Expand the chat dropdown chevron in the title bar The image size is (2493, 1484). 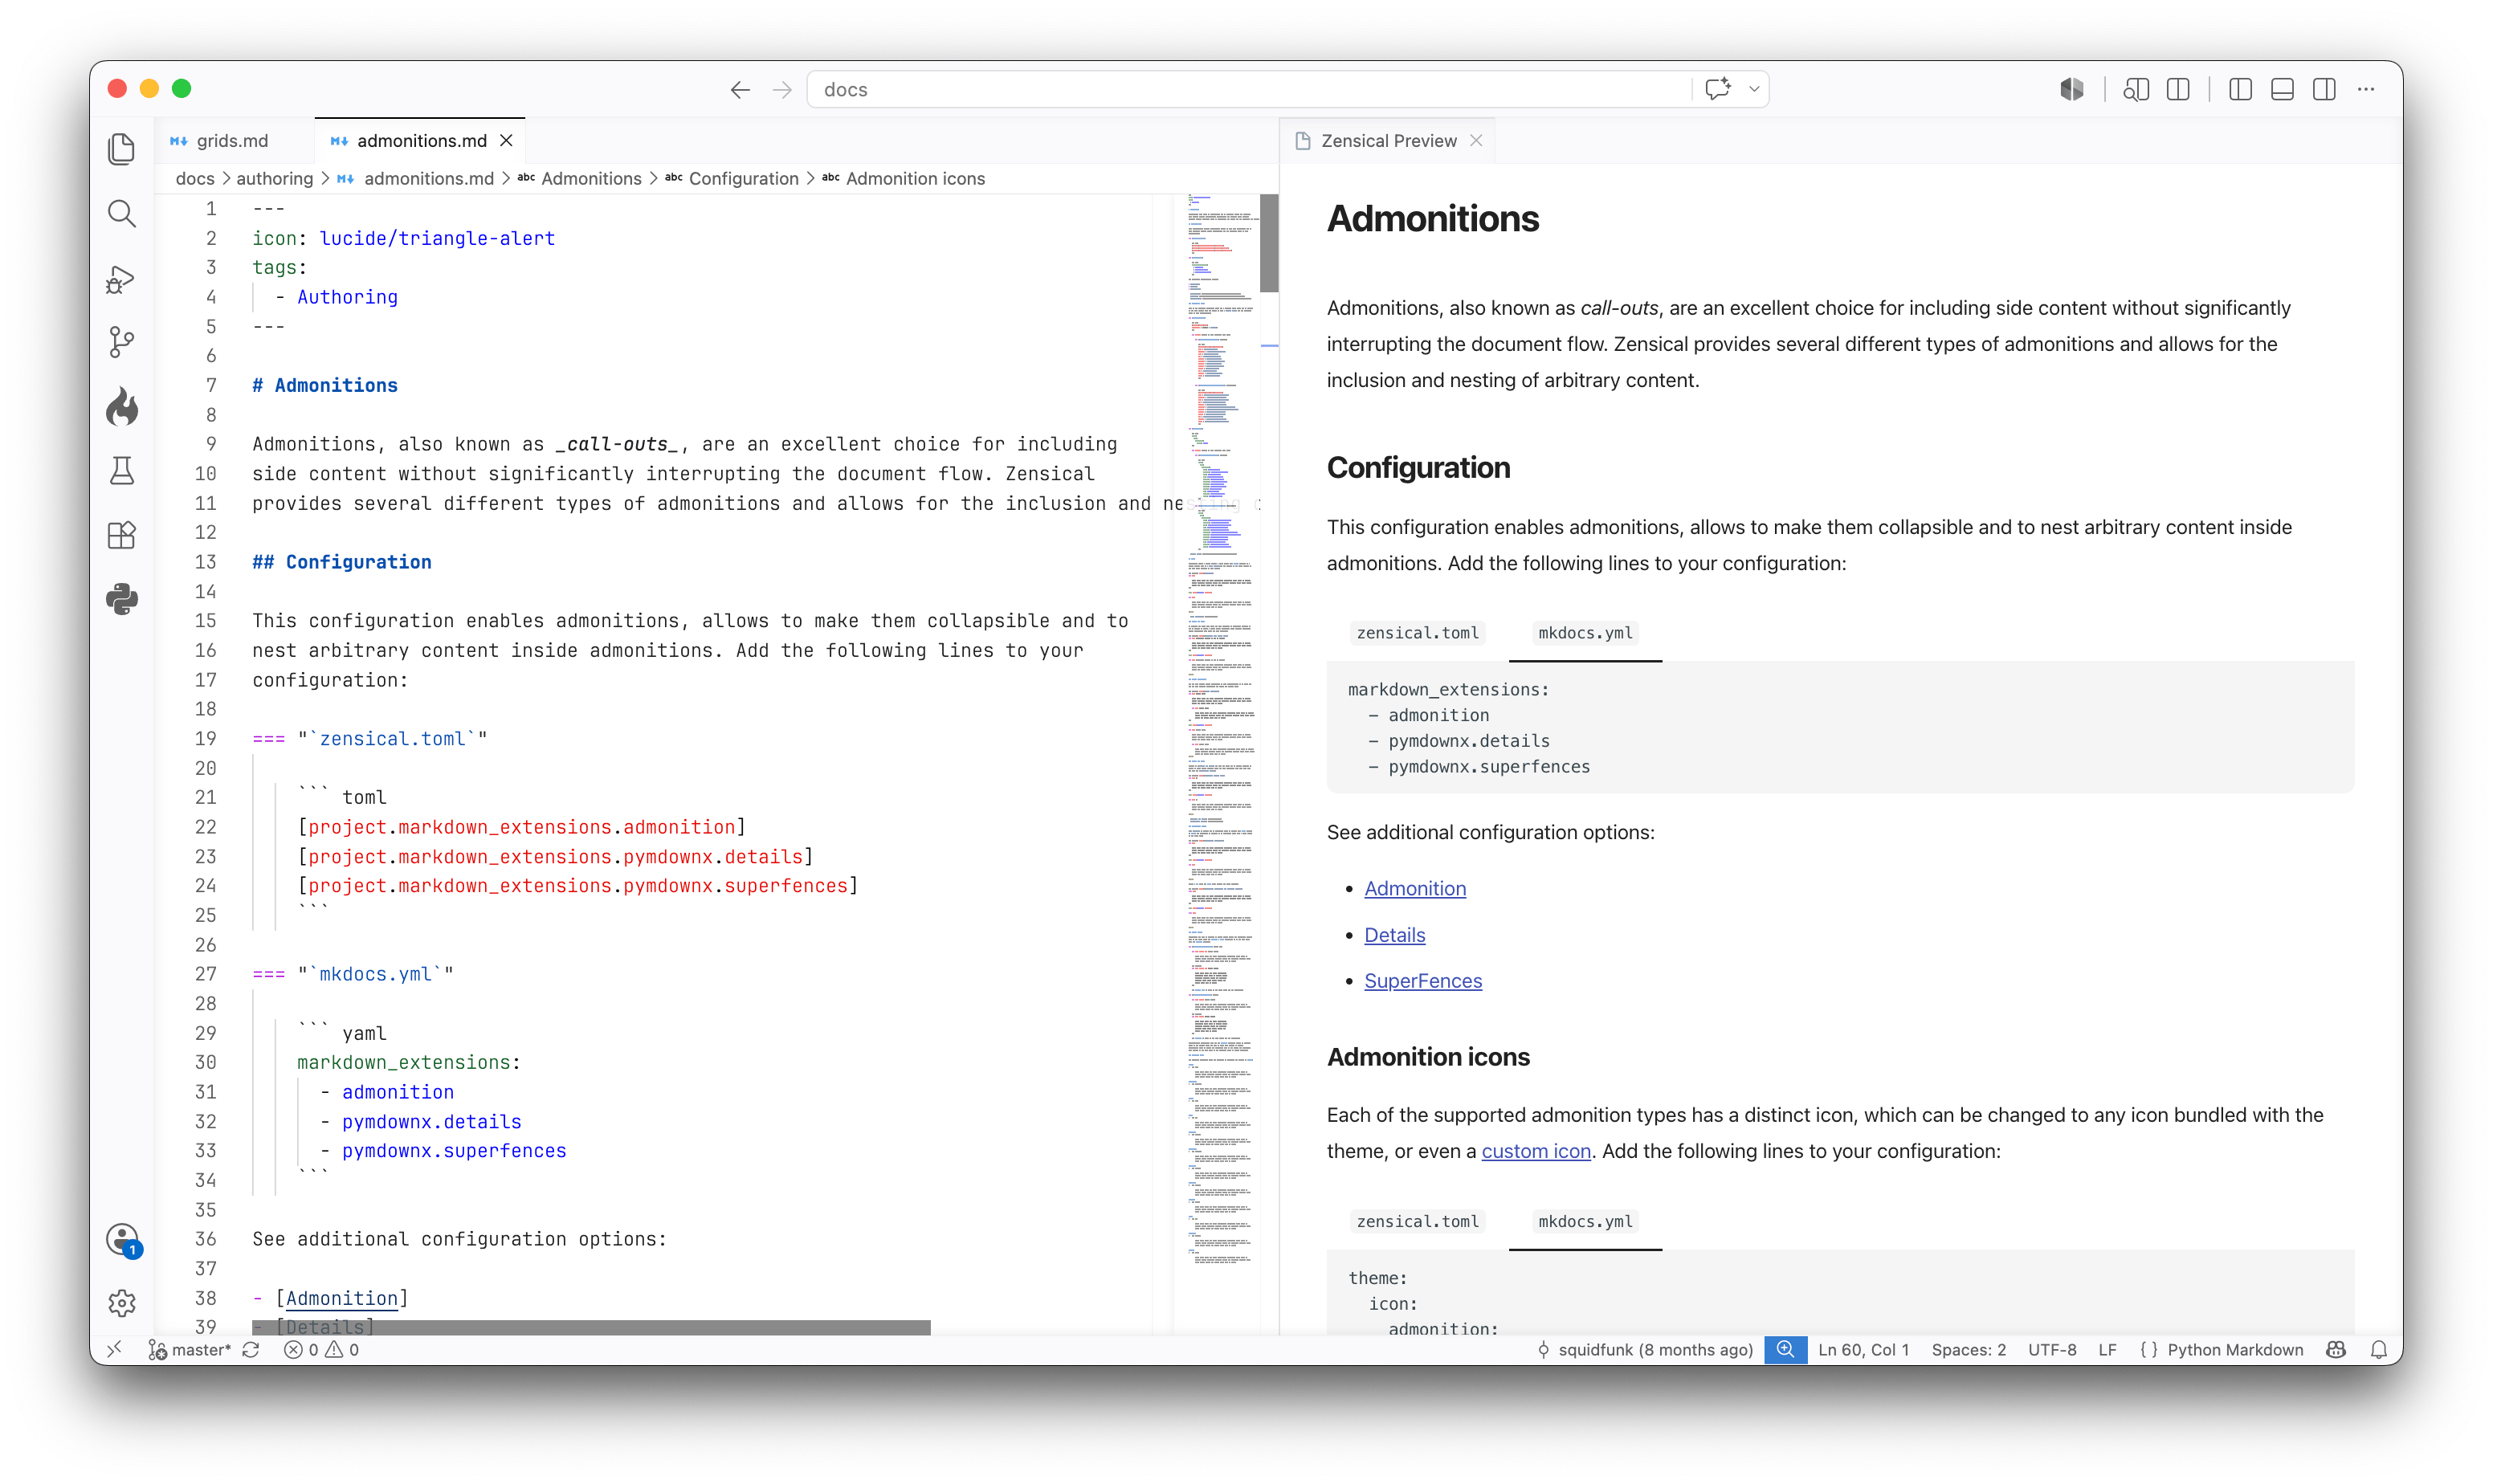(x=1754, y=89)
